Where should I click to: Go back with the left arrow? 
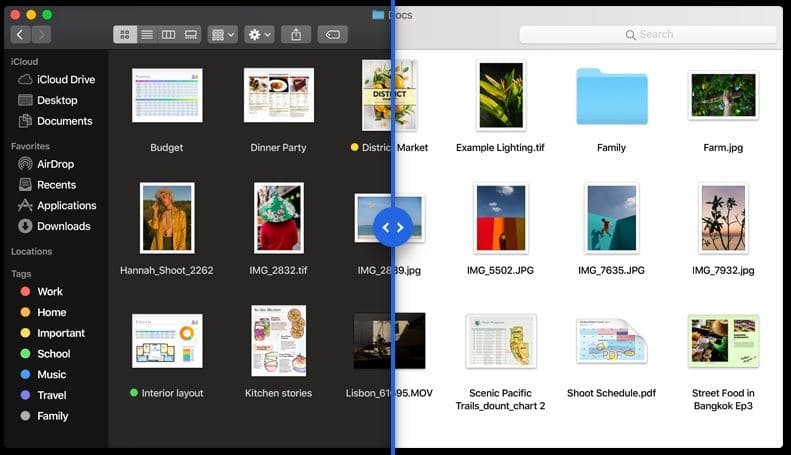(x=20, y=34)
